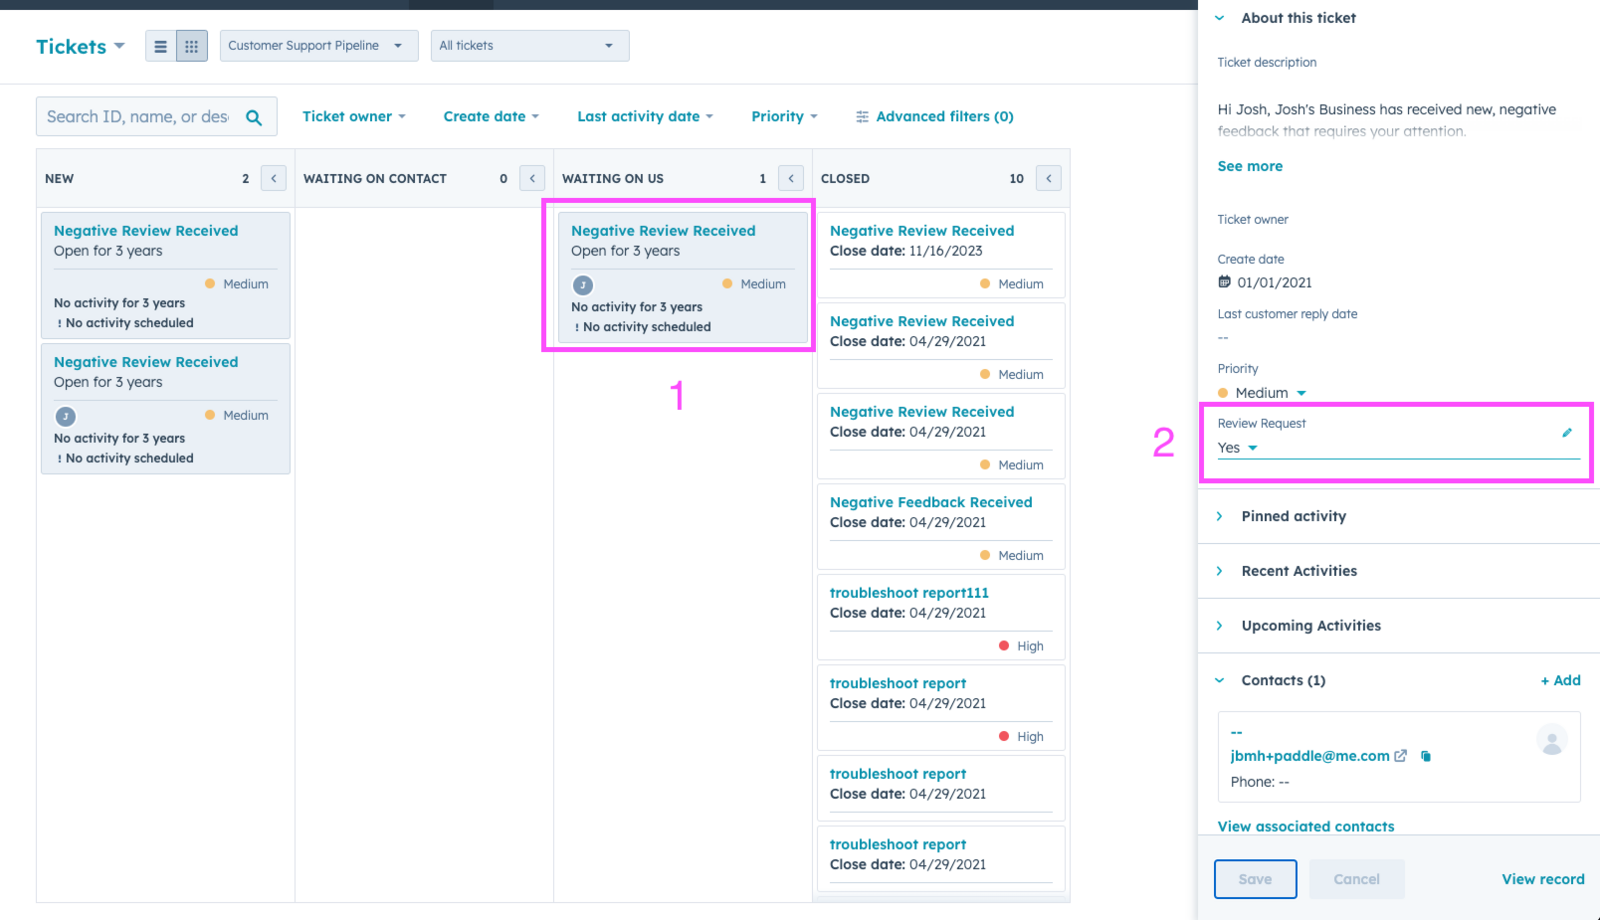Collapse the NEW column with its arrow
Image resolution: width=1600 pixels, height=920 pixels.
click(x=273, y=178)
